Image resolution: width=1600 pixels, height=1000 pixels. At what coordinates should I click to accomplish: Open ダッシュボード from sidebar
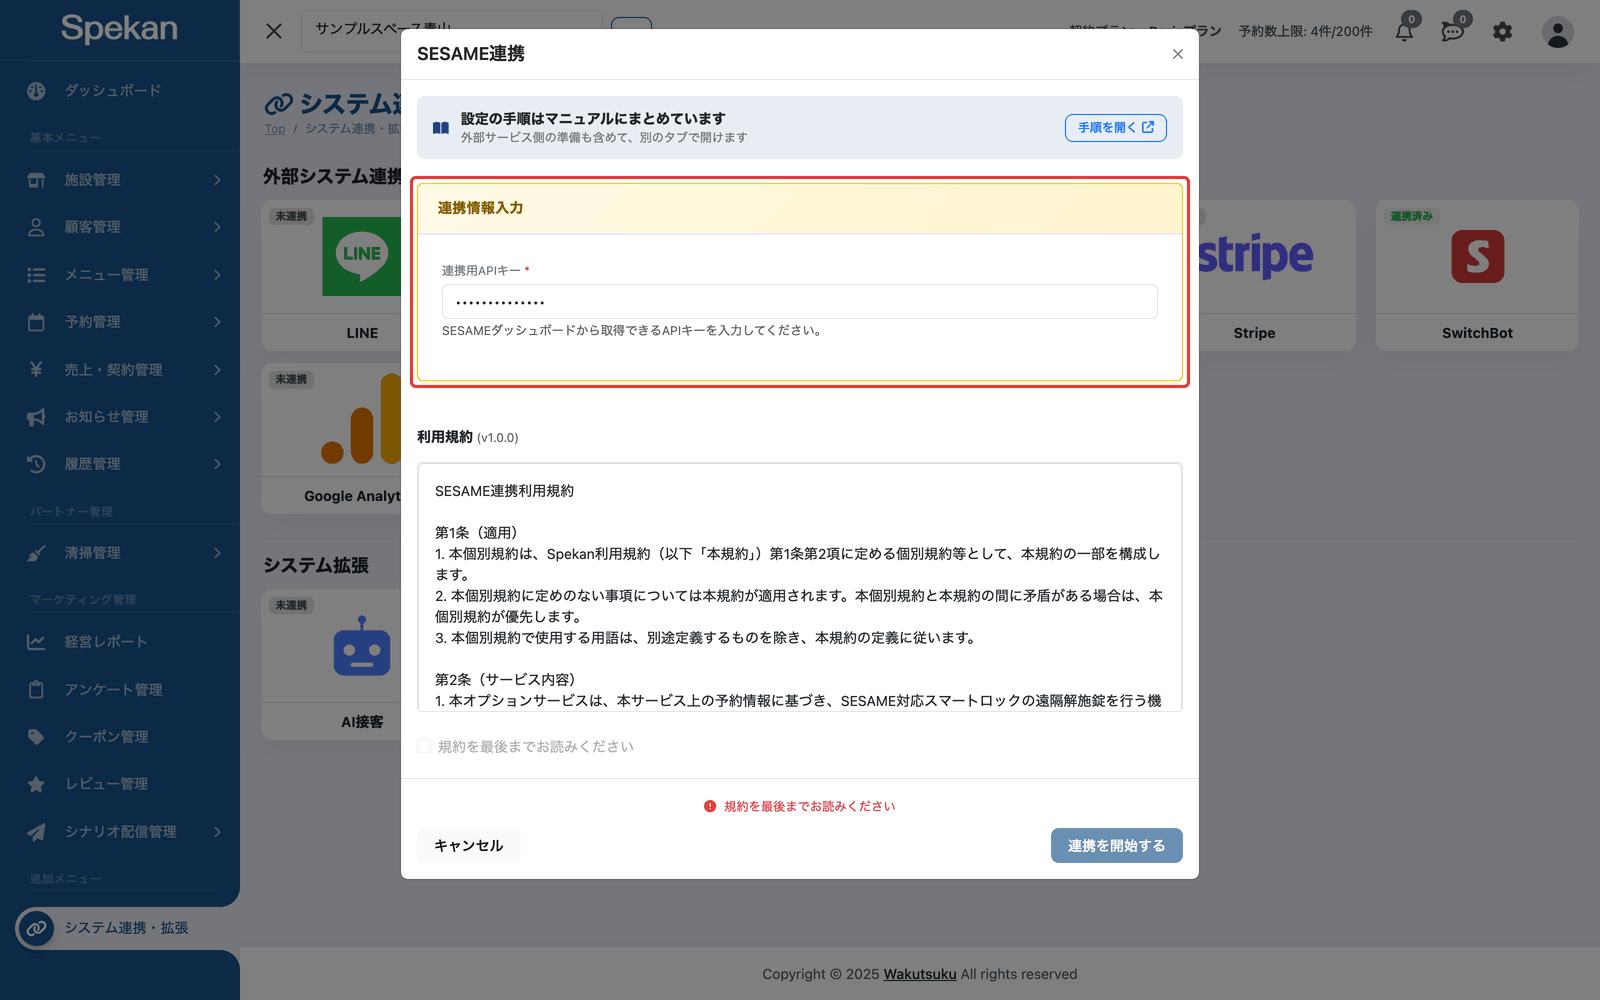pyautogui.click(x=112, y=91)
